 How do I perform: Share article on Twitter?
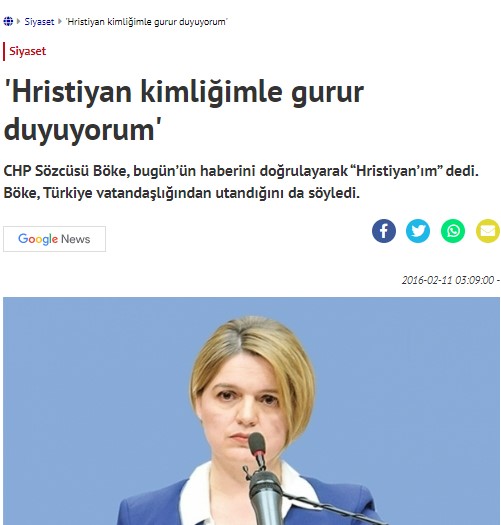tap(418, 231)
